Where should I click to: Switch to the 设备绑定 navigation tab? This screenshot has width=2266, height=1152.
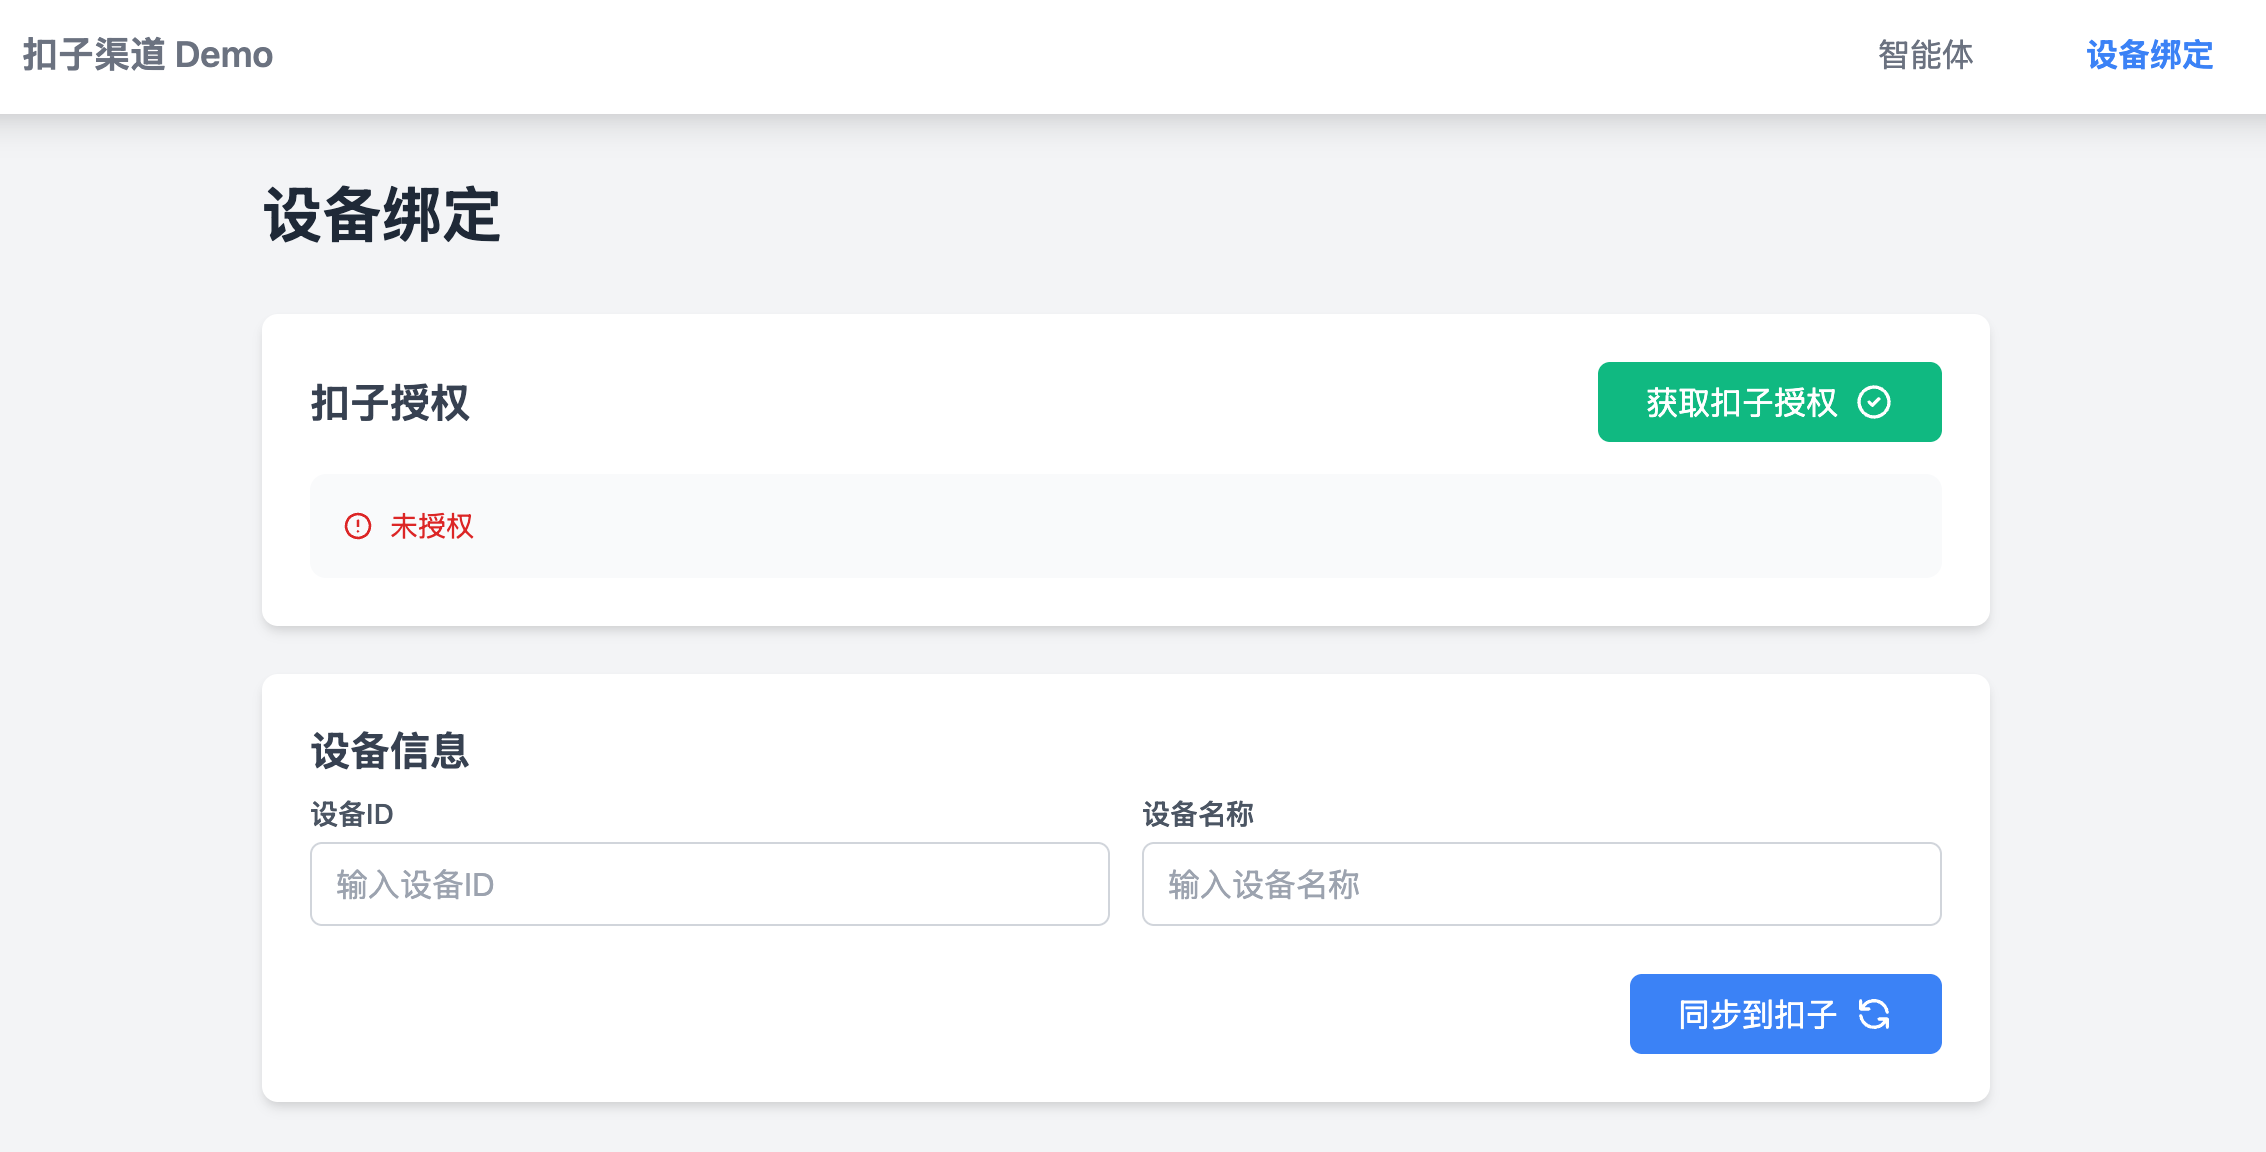click(x=2149, y=55)
